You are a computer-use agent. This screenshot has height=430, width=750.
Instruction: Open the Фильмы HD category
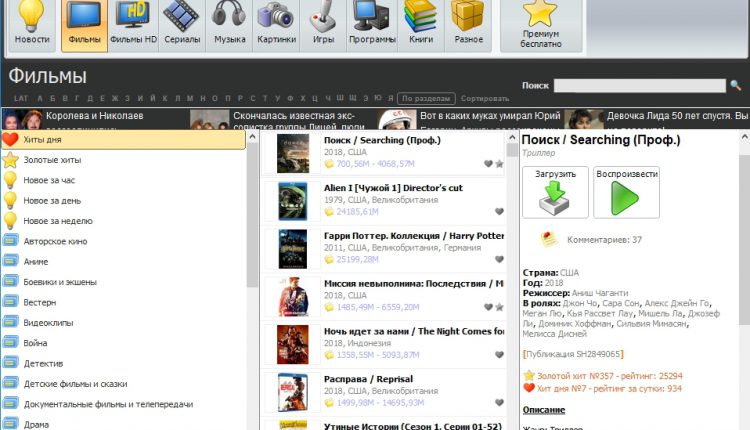point(133,25)
